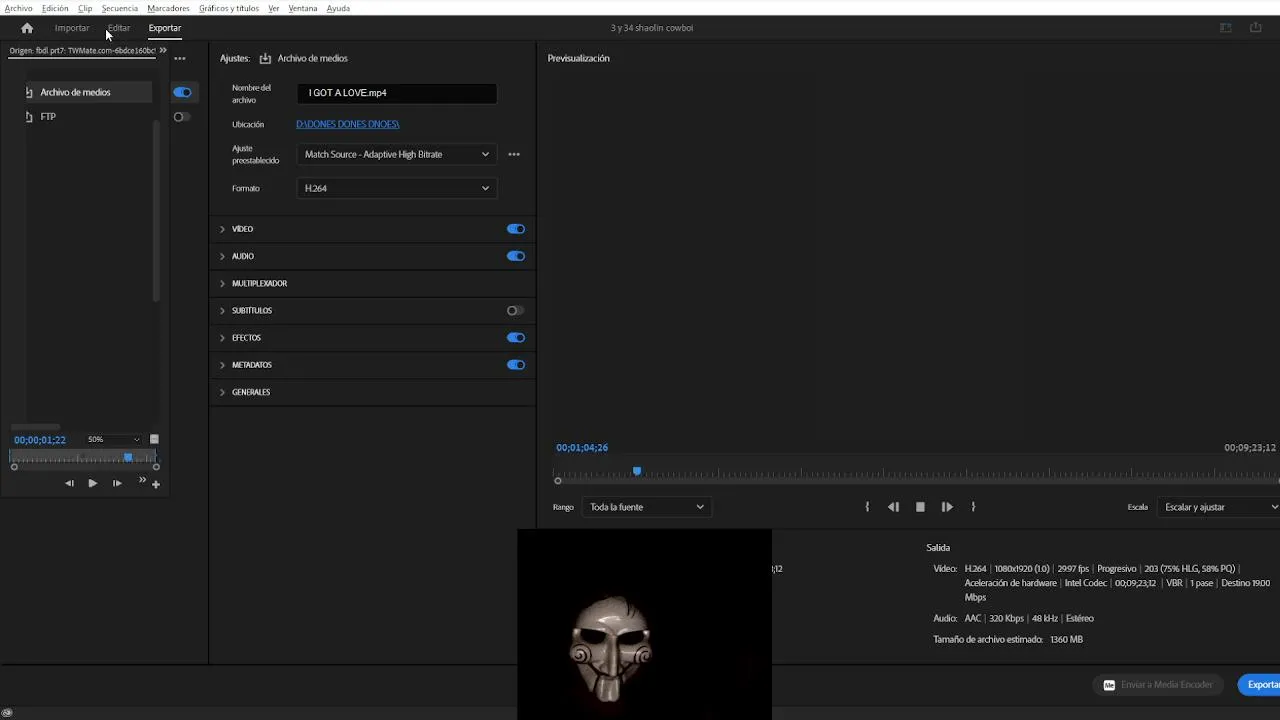Expand the Origen source overflow arrows
1280x720 pixels.
163,50
